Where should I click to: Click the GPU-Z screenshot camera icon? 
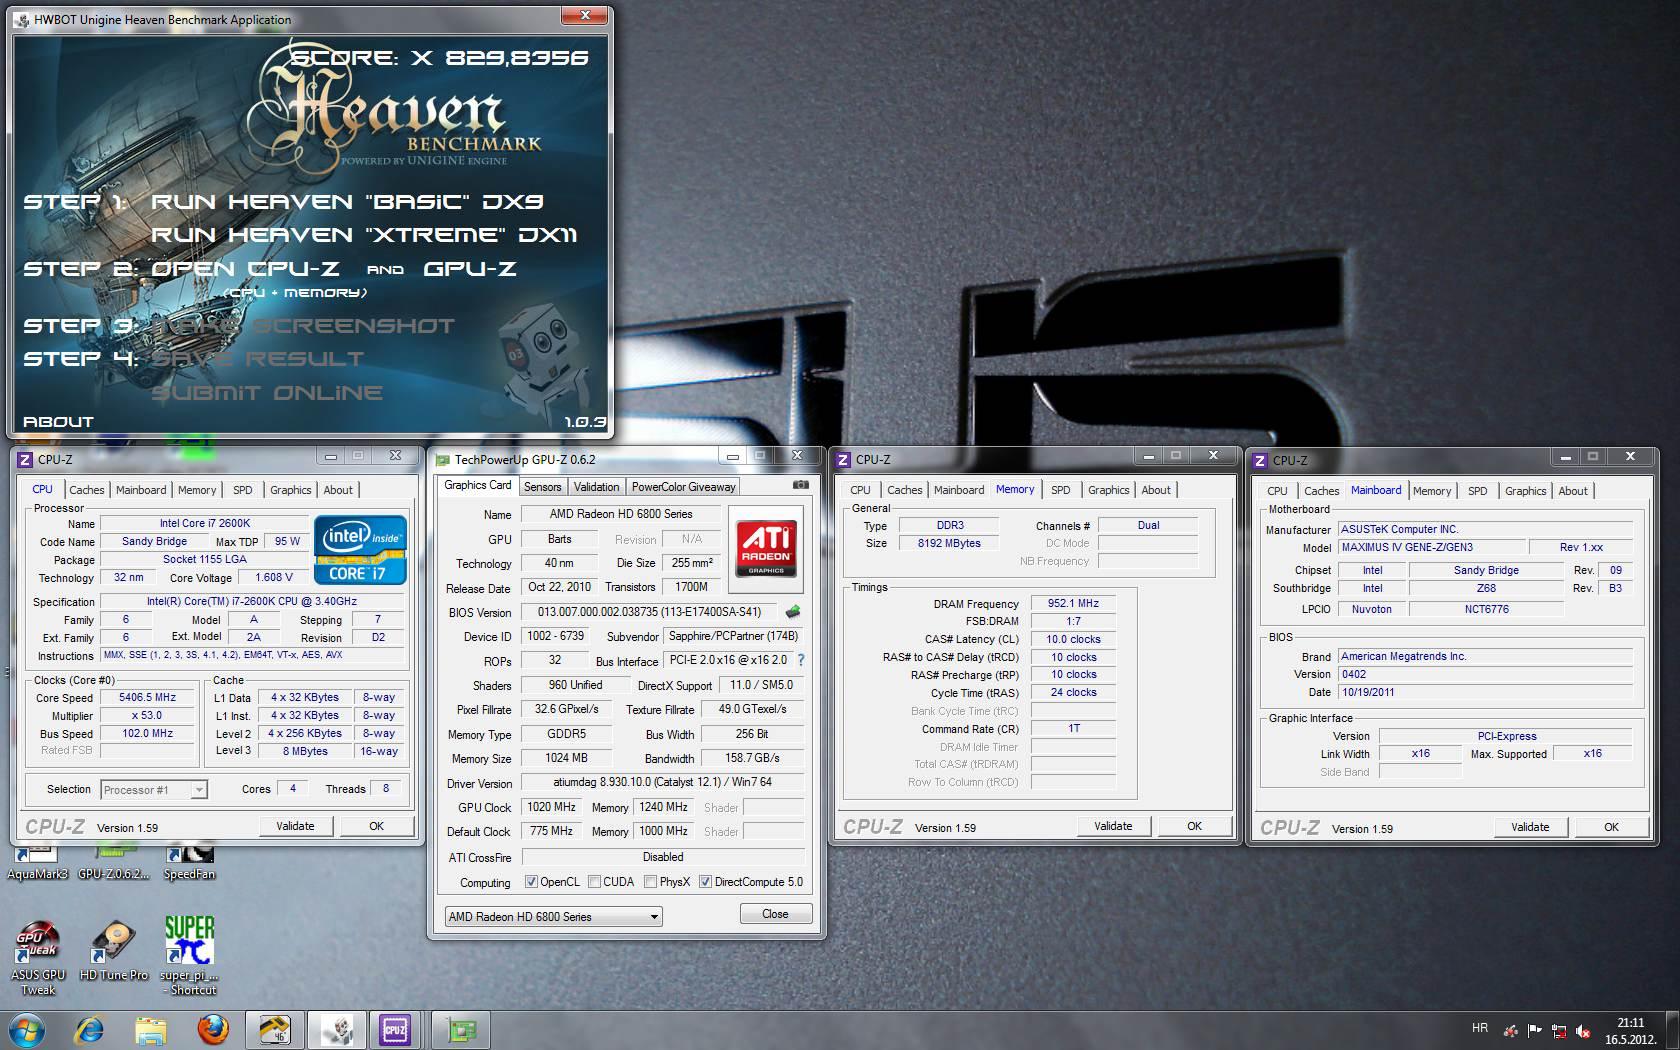(x=801, y=485)
